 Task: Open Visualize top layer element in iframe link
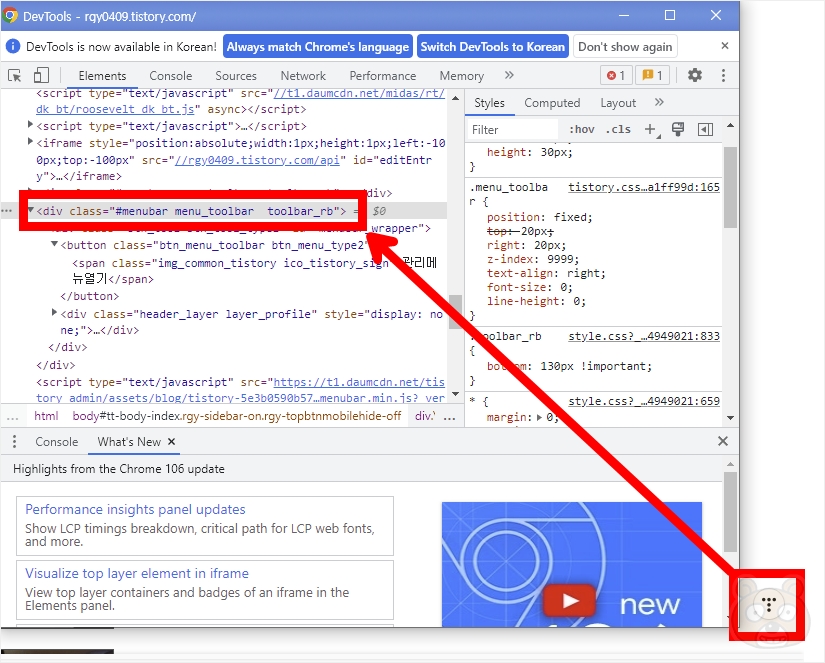137,574
